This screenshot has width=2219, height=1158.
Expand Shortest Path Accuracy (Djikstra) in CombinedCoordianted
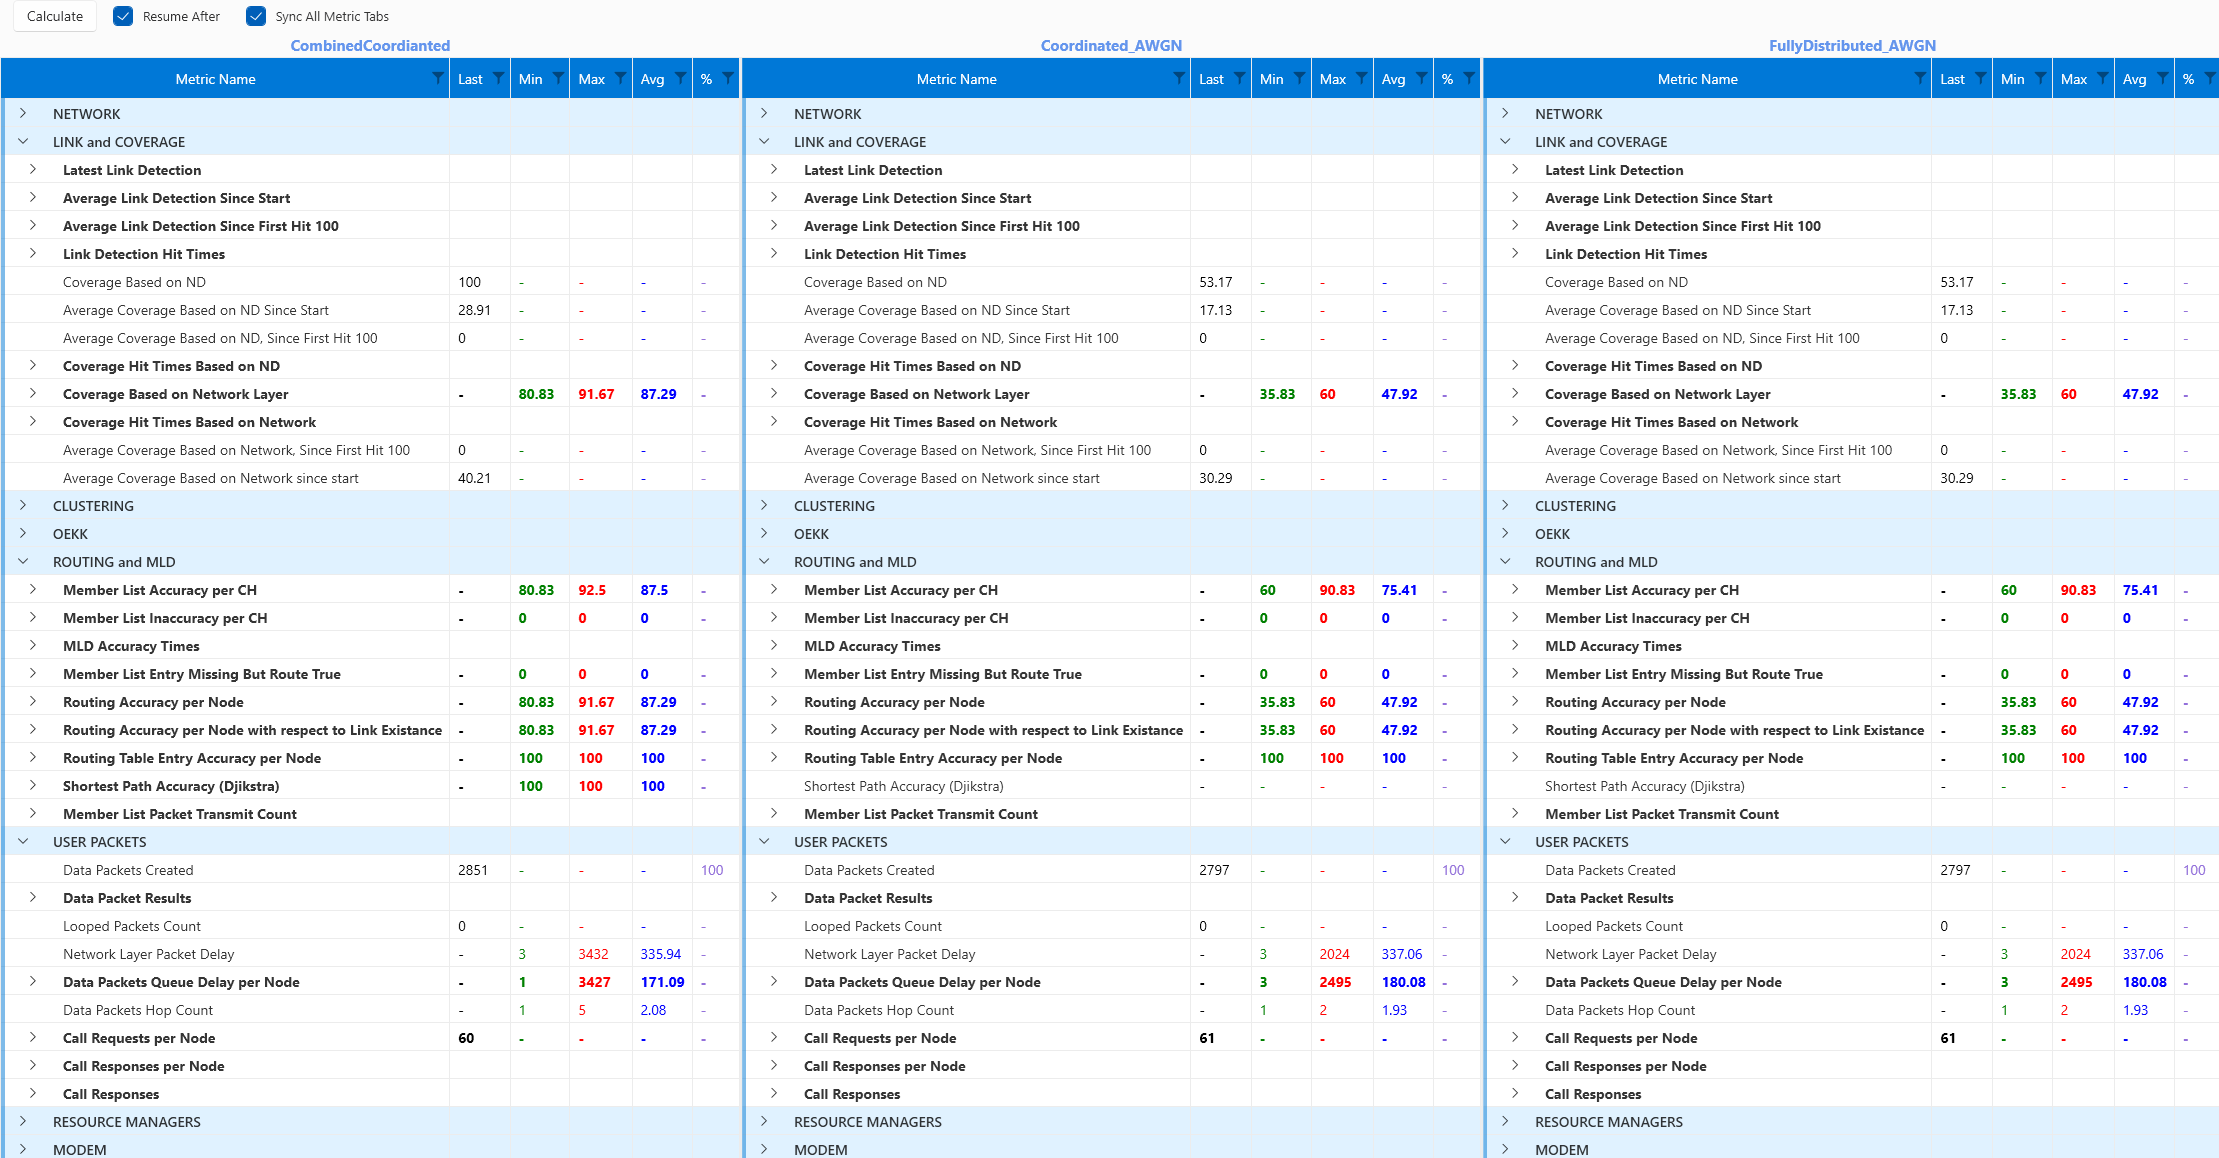pyautogui.click(x=33, y=786)
